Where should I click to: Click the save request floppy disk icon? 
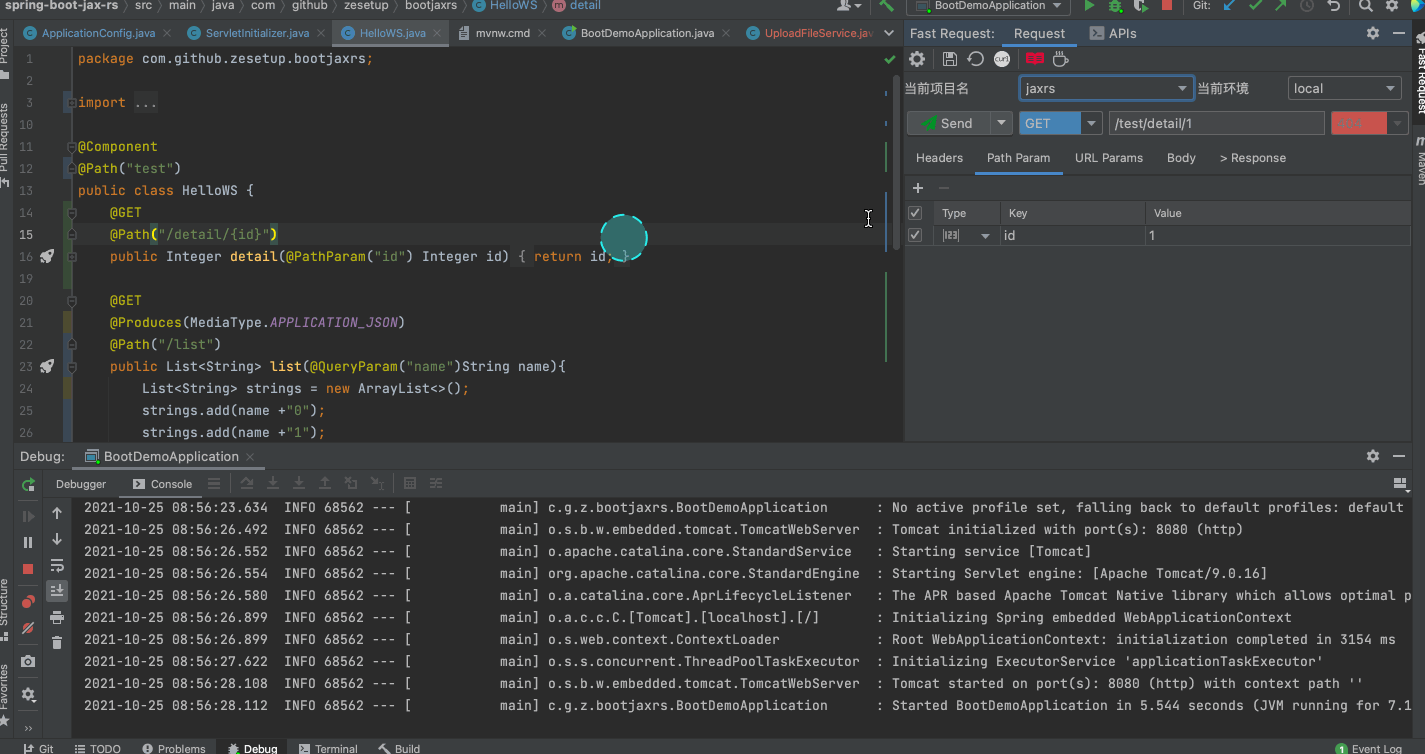point(950,60)
